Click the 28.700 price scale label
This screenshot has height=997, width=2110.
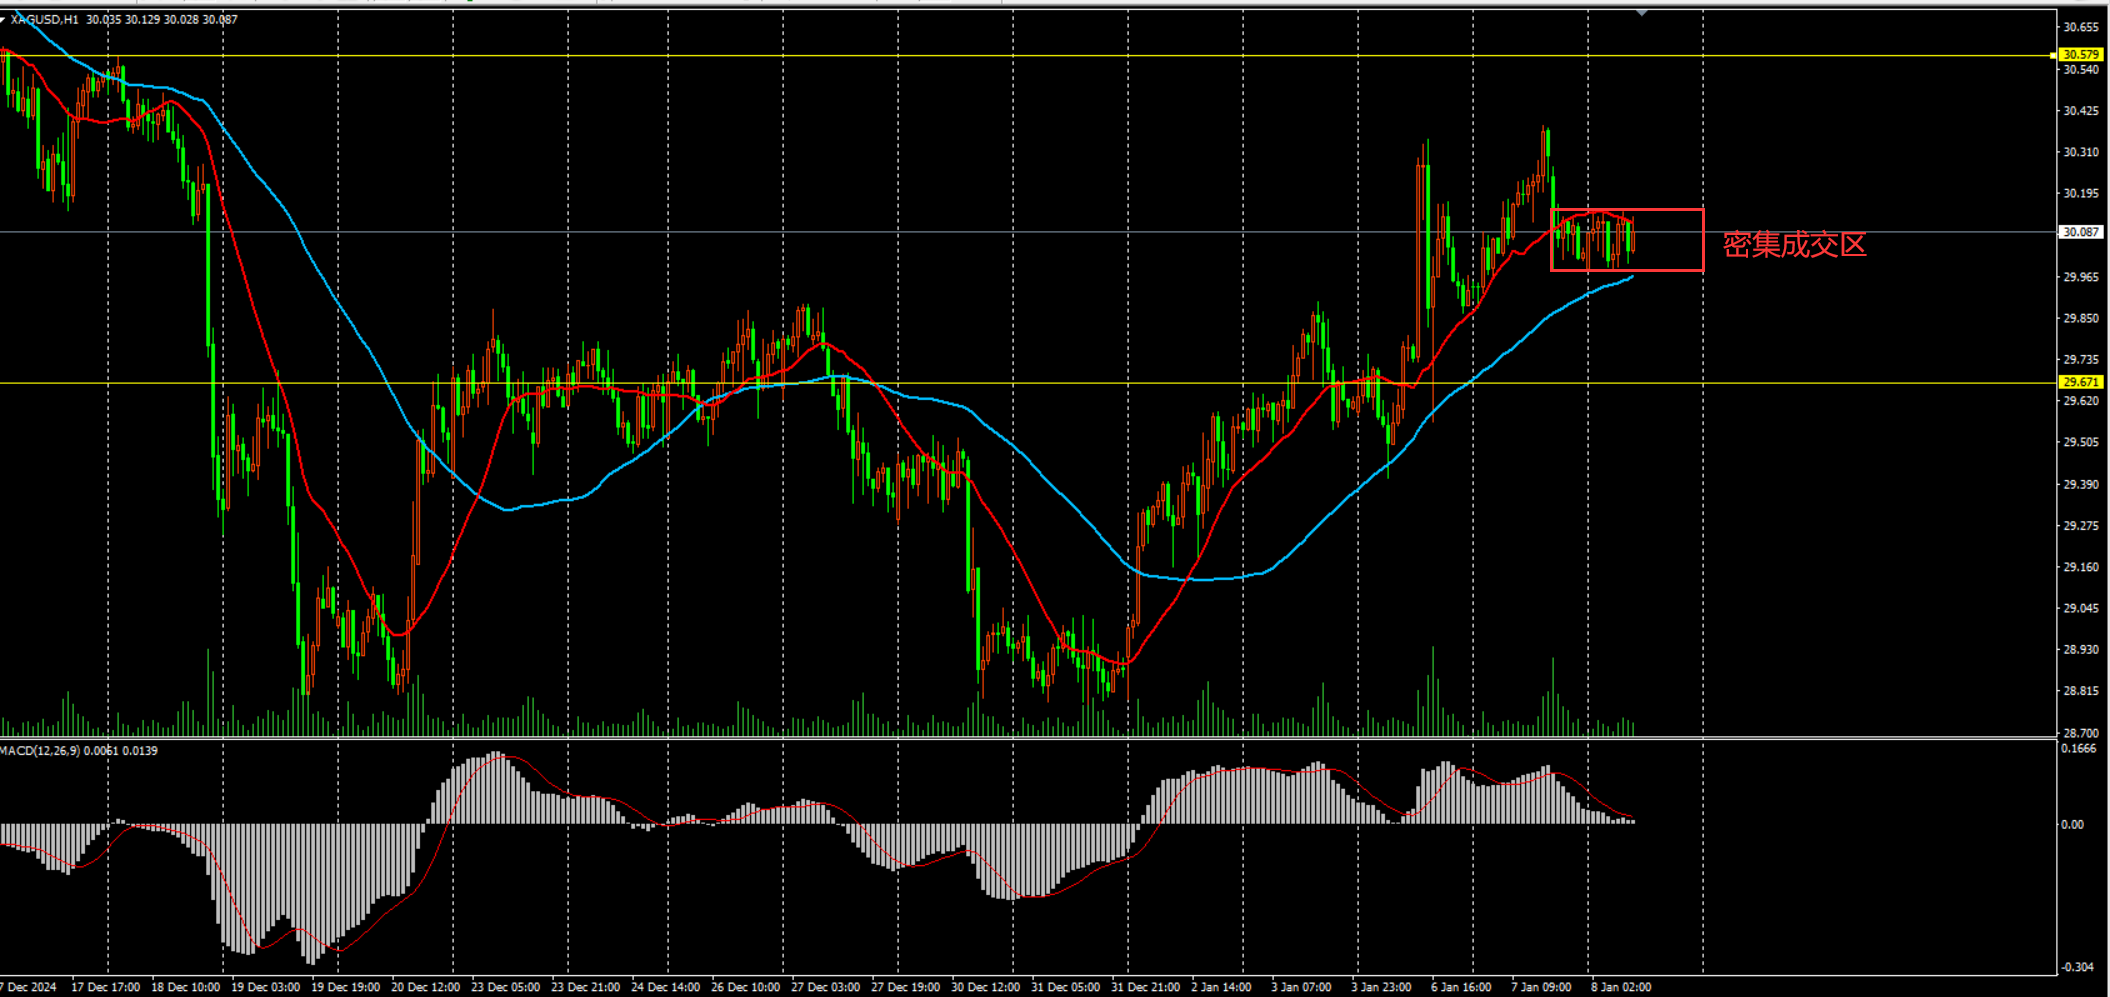2081,733
